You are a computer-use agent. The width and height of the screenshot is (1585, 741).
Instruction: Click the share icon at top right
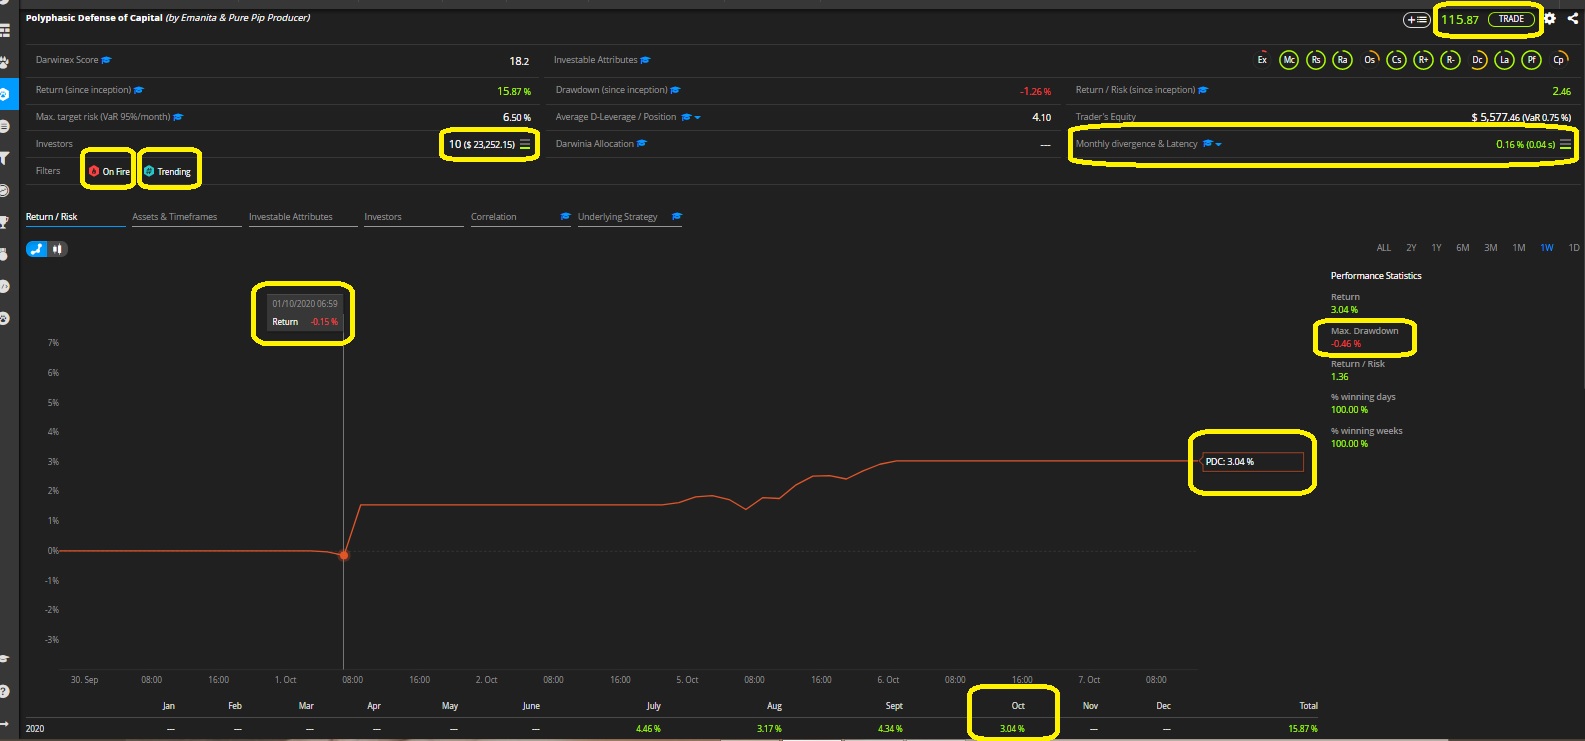(1572, 19)
